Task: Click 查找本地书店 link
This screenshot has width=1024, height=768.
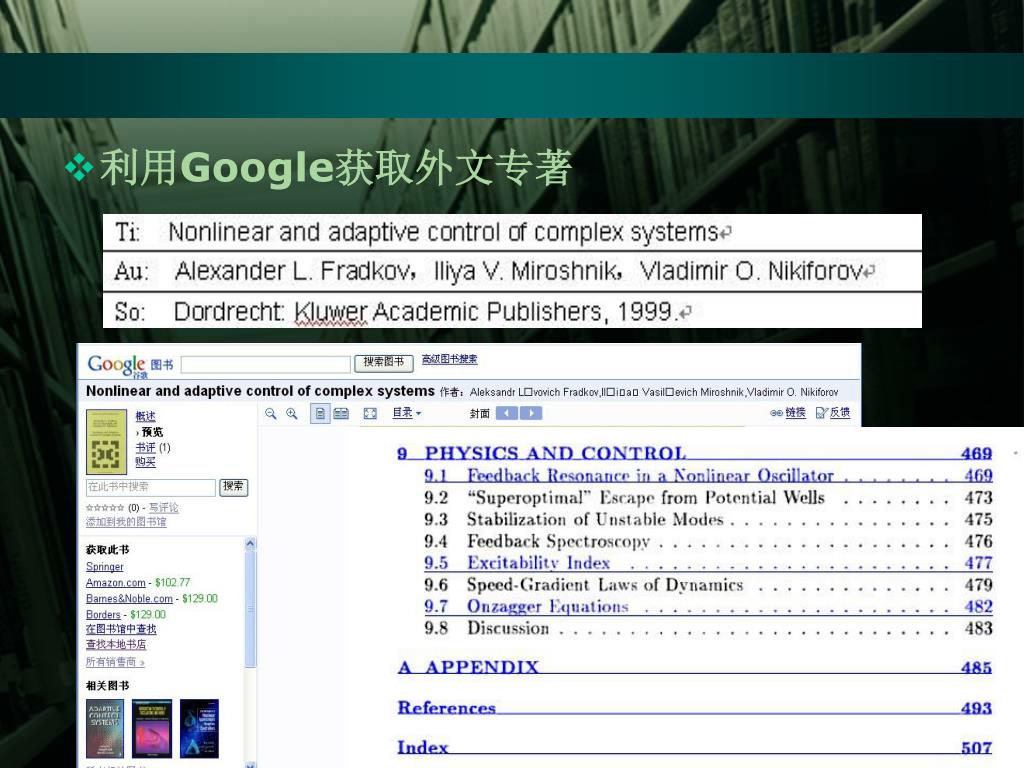Action: (116, 645)
